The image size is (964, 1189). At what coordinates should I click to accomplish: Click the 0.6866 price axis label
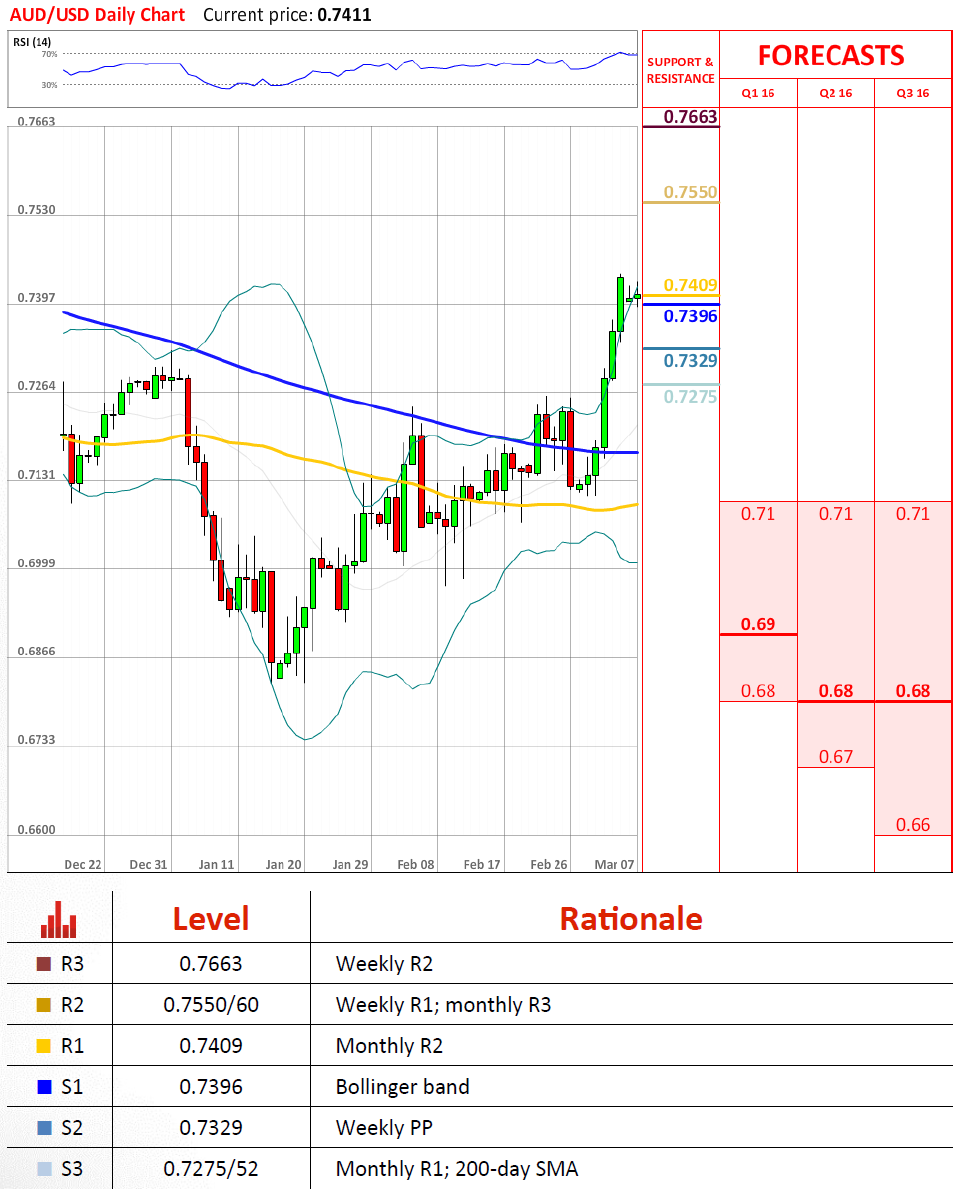coord(36,651)
